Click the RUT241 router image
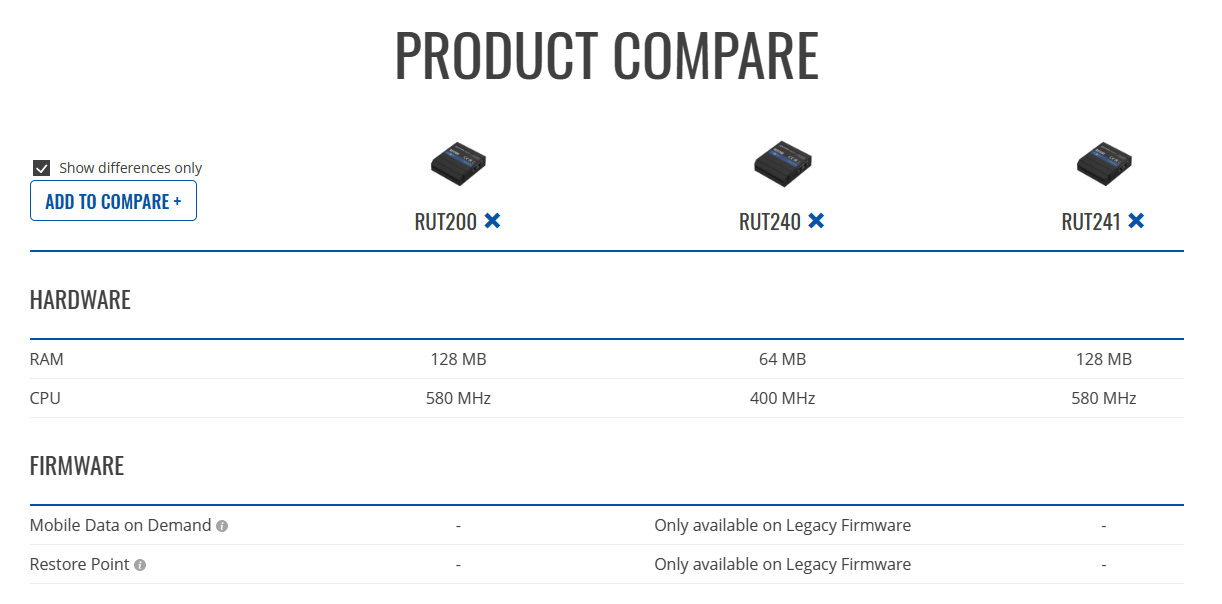The height and width of the screenshot is (604, 1222). (x=1103, y=162)
